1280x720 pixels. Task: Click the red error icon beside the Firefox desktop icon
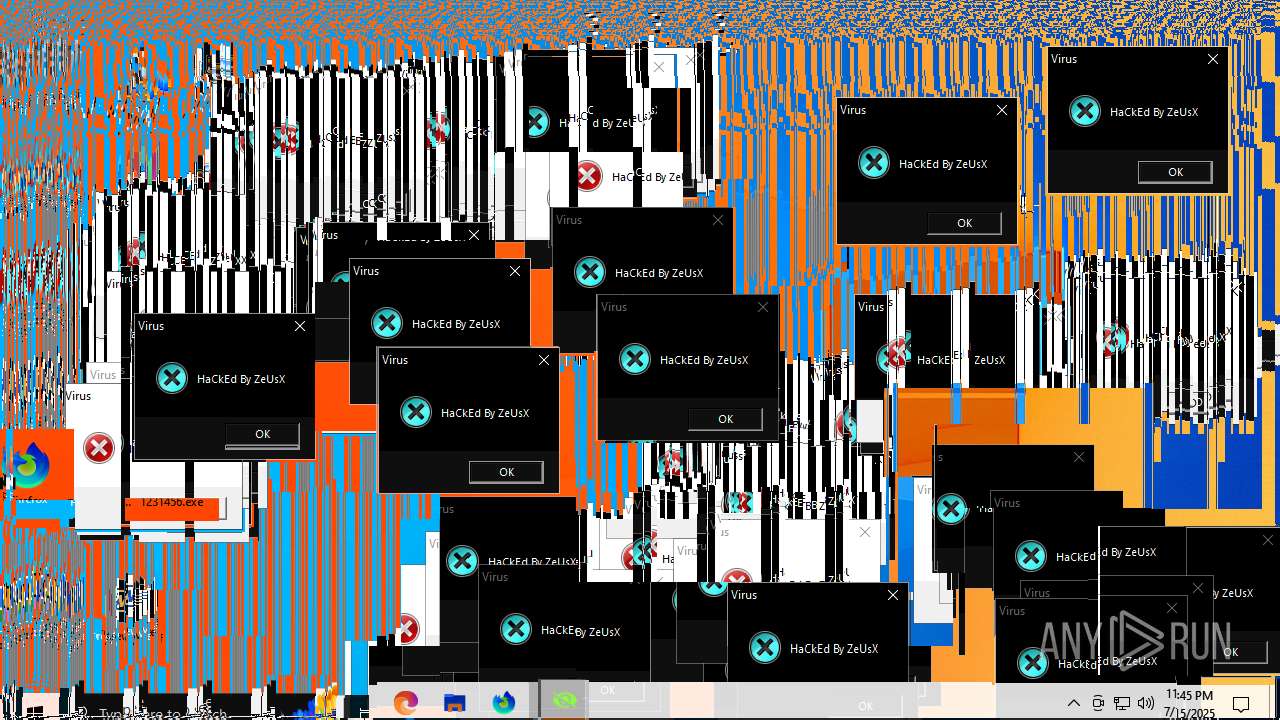(x=98, y=448)
